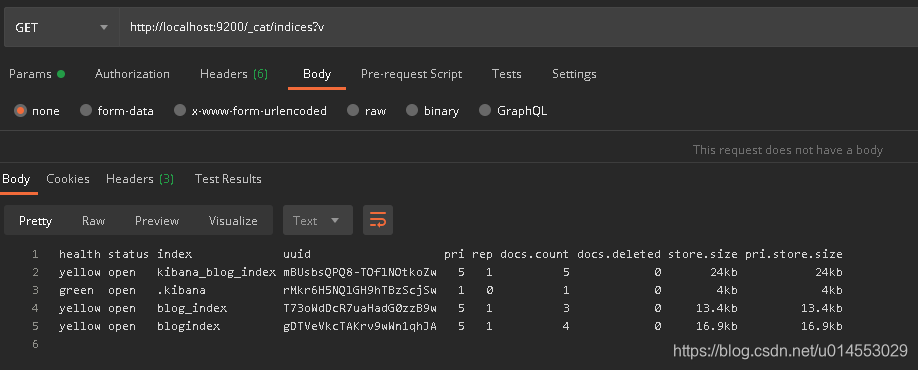Switch to the Authorization tab
Viewport: 918px width, 370px height.
[132, 74]
